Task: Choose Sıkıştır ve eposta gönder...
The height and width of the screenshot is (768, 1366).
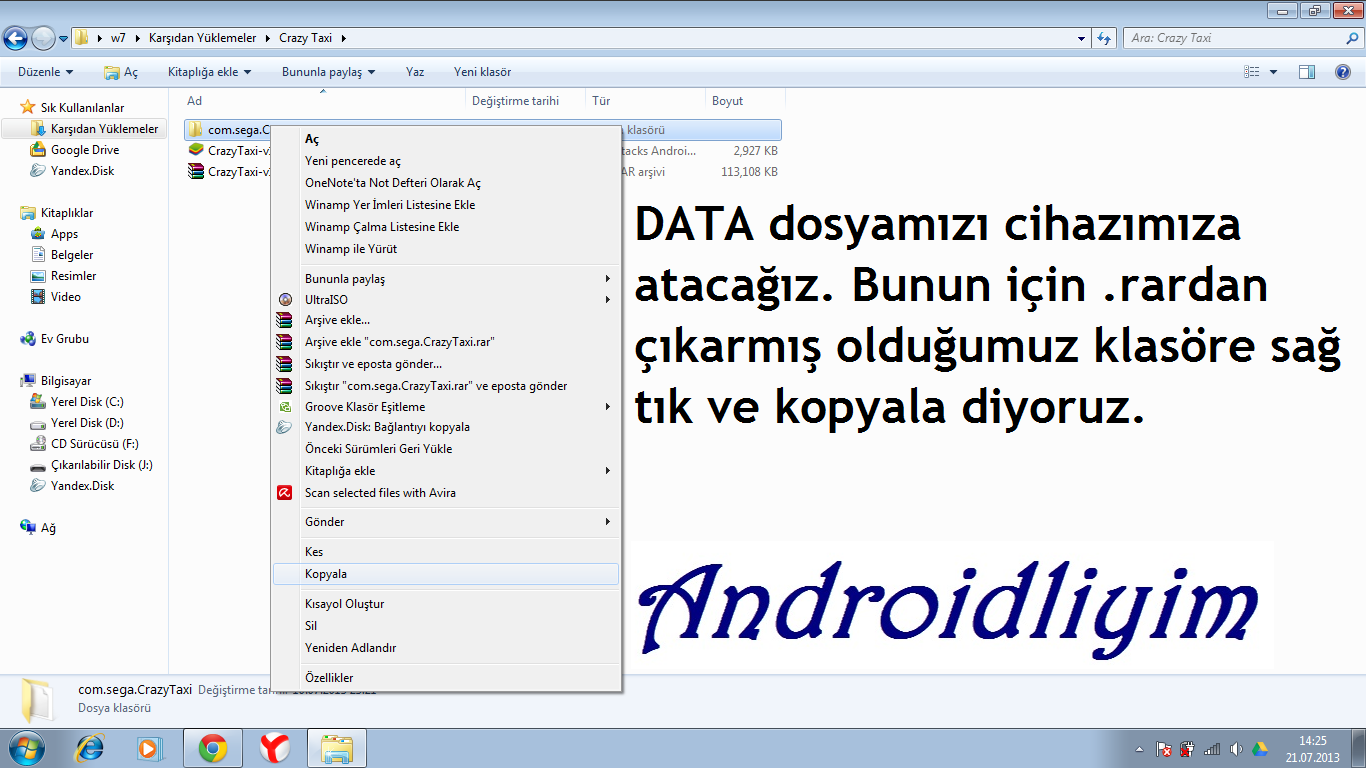Action: pos(446,364)
